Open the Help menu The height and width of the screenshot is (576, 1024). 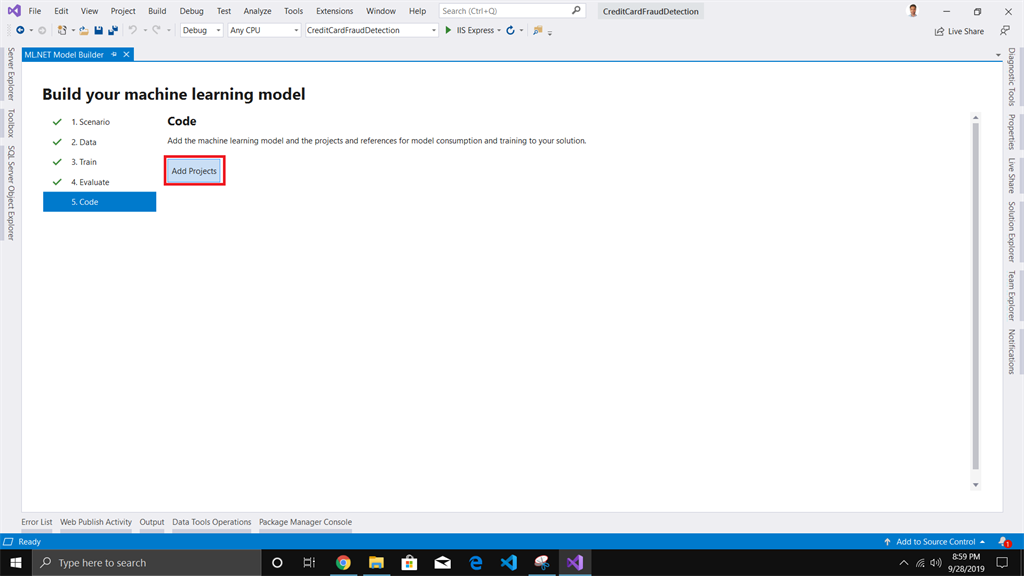pos(417,11)
